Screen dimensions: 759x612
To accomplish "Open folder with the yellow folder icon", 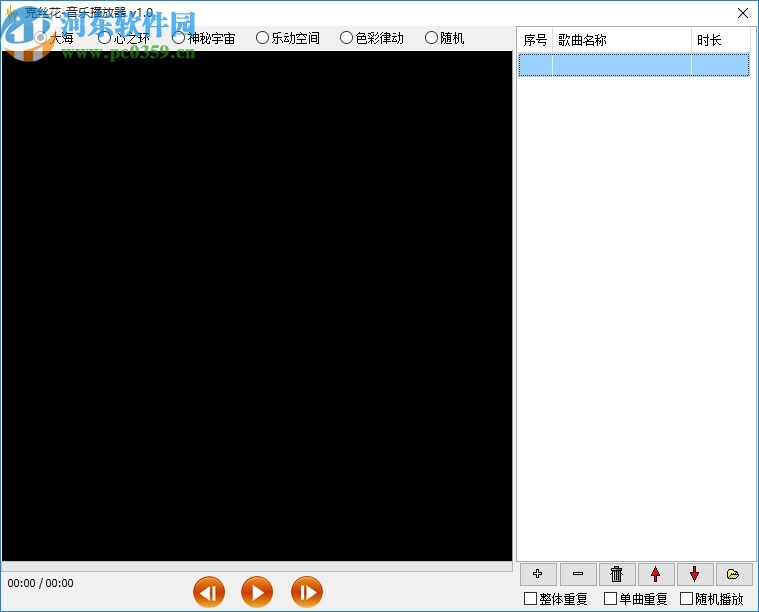I will pyautogui.click(x=734, y=574).
